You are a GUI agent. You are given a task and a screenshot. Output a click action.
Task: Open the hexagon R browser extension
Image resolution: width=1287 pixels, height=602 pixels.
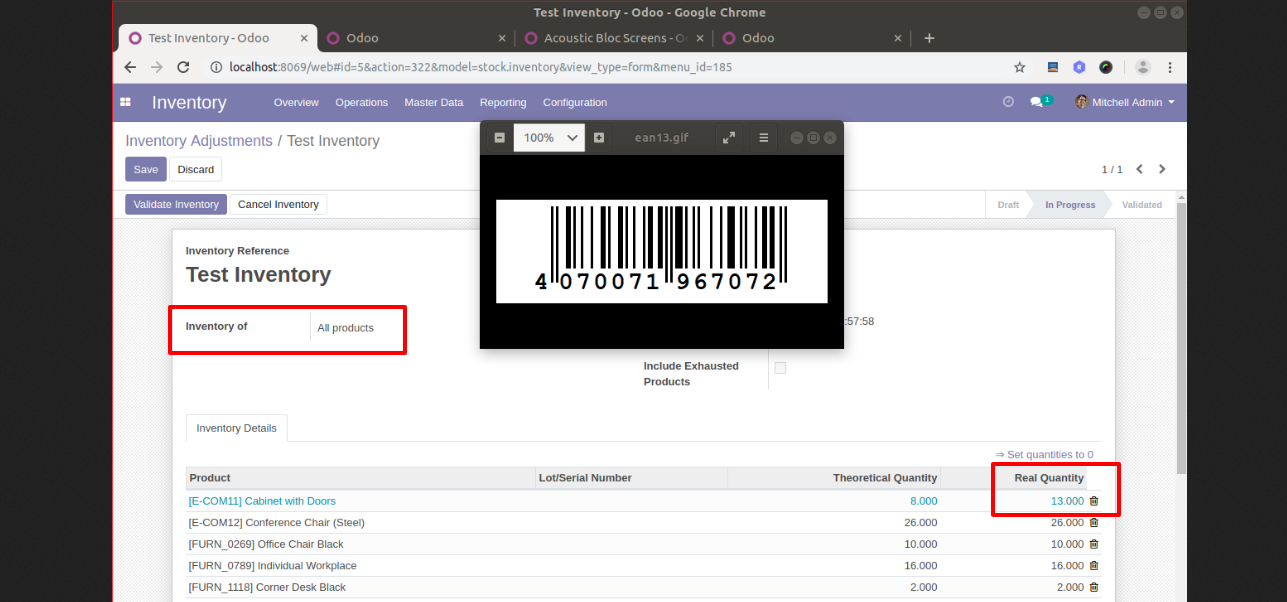pyautogui.click(x=1079, y=67)
